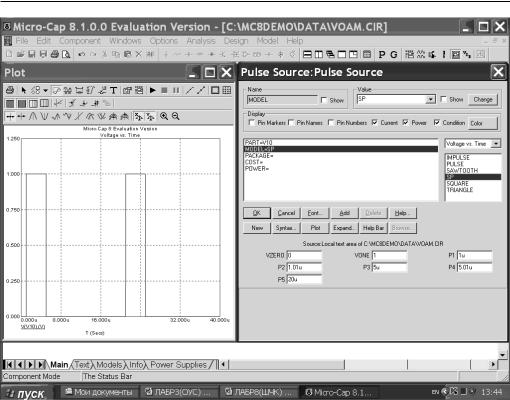This screenshot has height=400, width=510.
Task: Toggle the grid icon in Plot toolbar
Action: tap(227, 90)
